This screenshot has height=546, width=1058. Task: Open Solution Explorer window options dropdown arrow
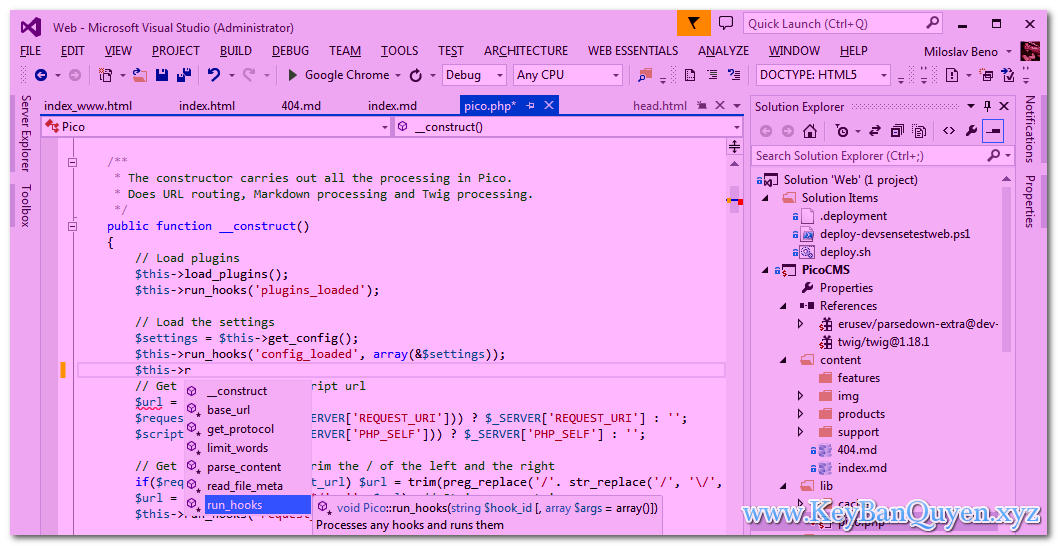click(x=971, y=106)
